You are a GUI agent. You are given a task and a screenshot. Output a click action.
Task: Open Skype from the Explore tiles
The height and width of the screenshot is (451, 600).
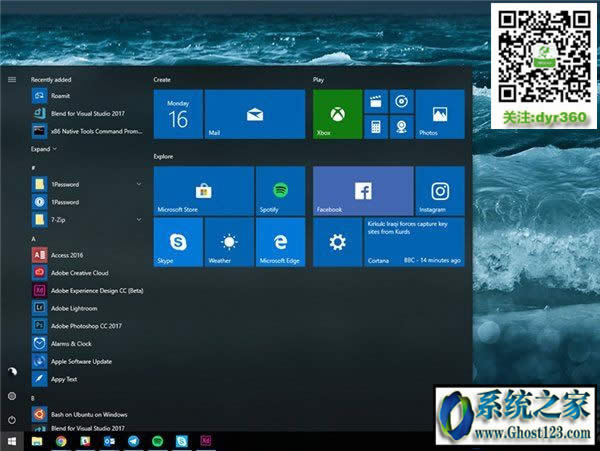pos(178,243)
